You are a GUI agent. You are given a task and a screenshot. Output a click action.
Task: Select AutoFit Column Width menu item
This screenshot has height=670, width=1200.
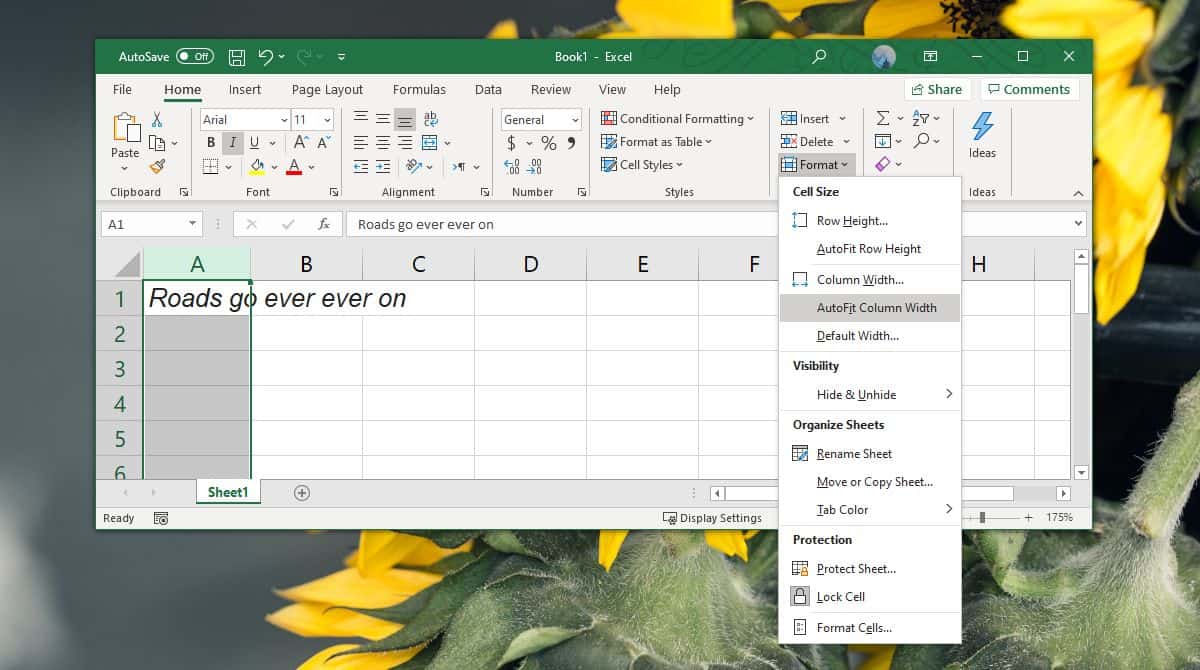[x=876, y=308]
